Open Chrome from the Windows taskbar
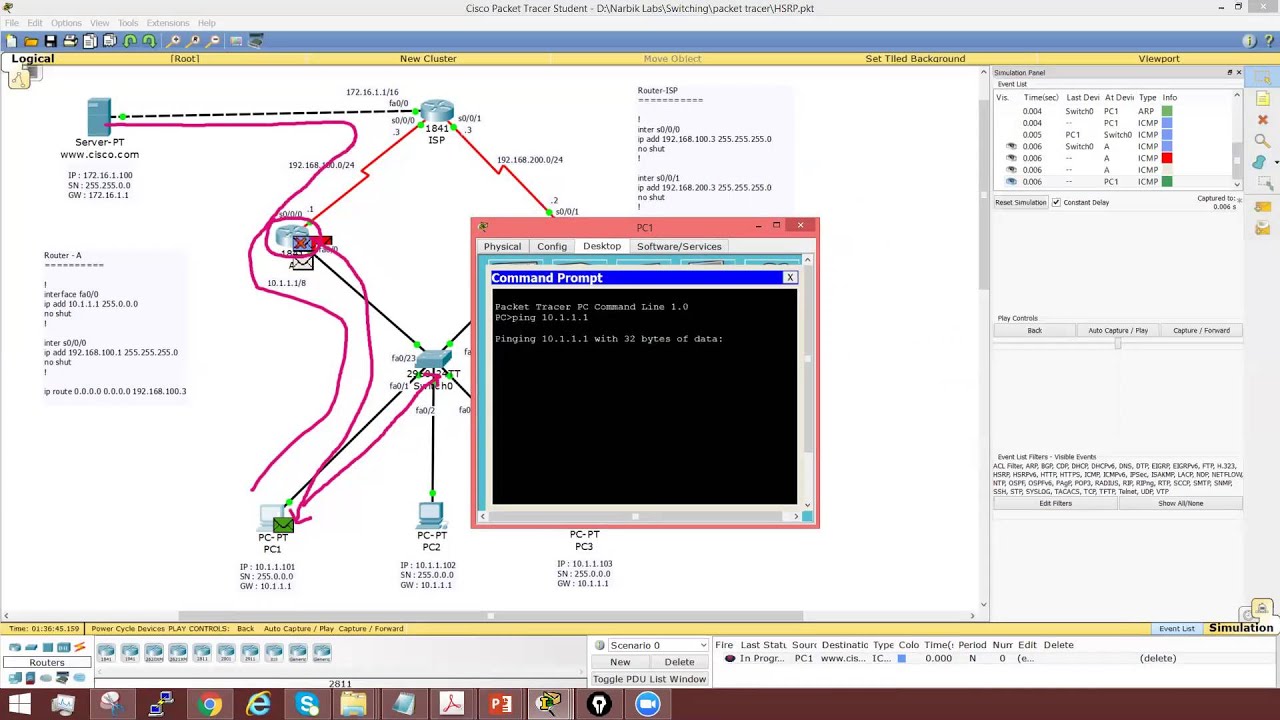Viewport: 1280px width, 720px height. [209, 704]
